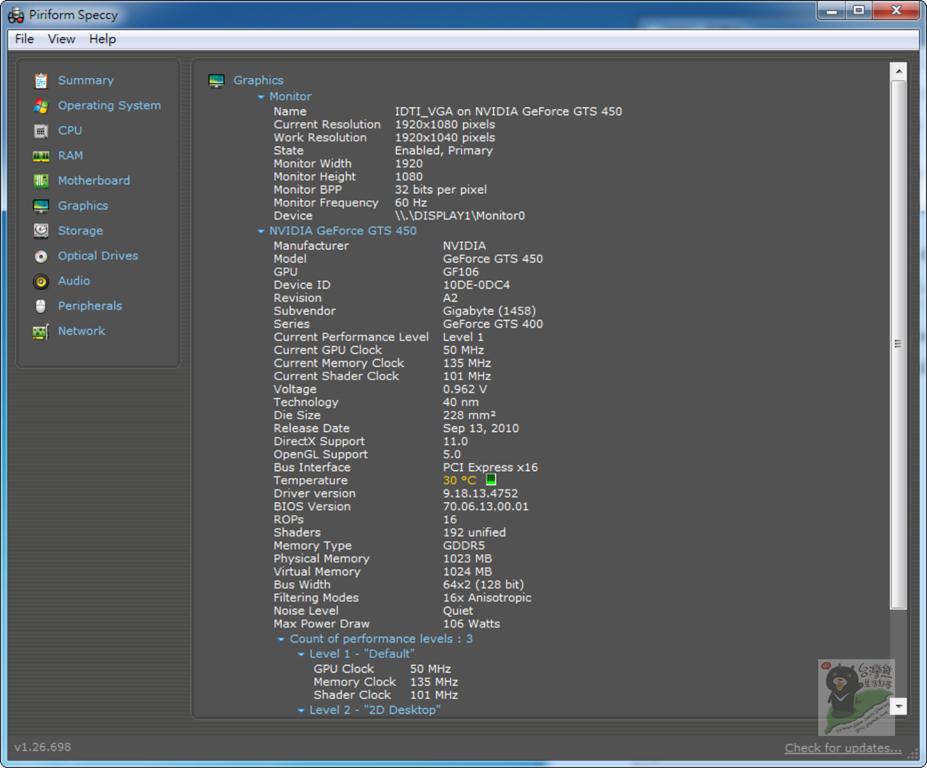Viewport: 927px width, 768px height.
Task: Click the Motherboard icon in sidebar
Action: pos(41,181)
